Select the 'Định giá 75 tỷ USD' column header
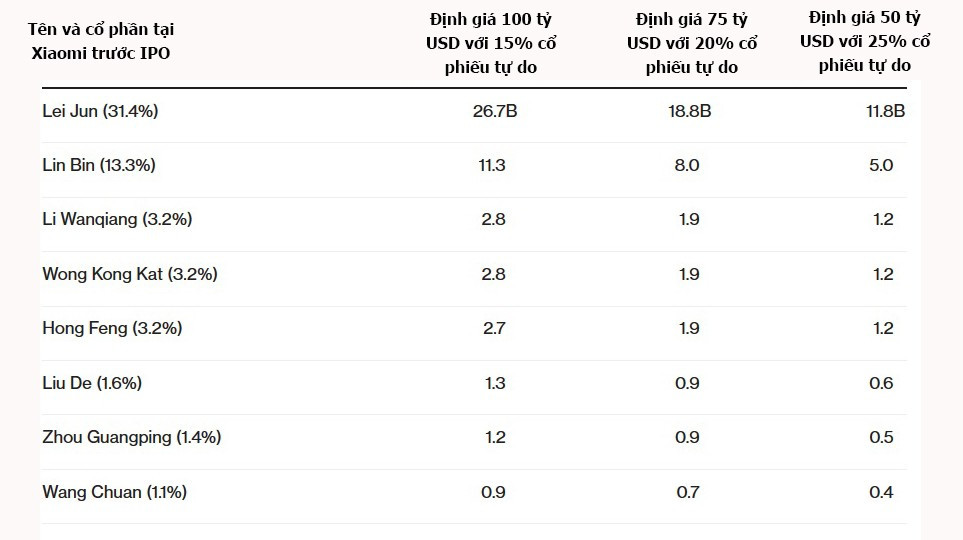The width and height of the screenshot is (963, 540). (x=692, y=43)
